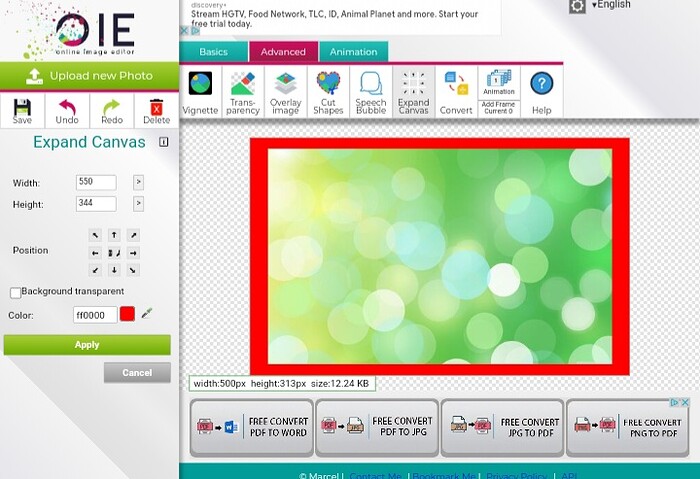Open the Convert tool
The height and width of the screenshot is (479, 700).
coord(456,92)
